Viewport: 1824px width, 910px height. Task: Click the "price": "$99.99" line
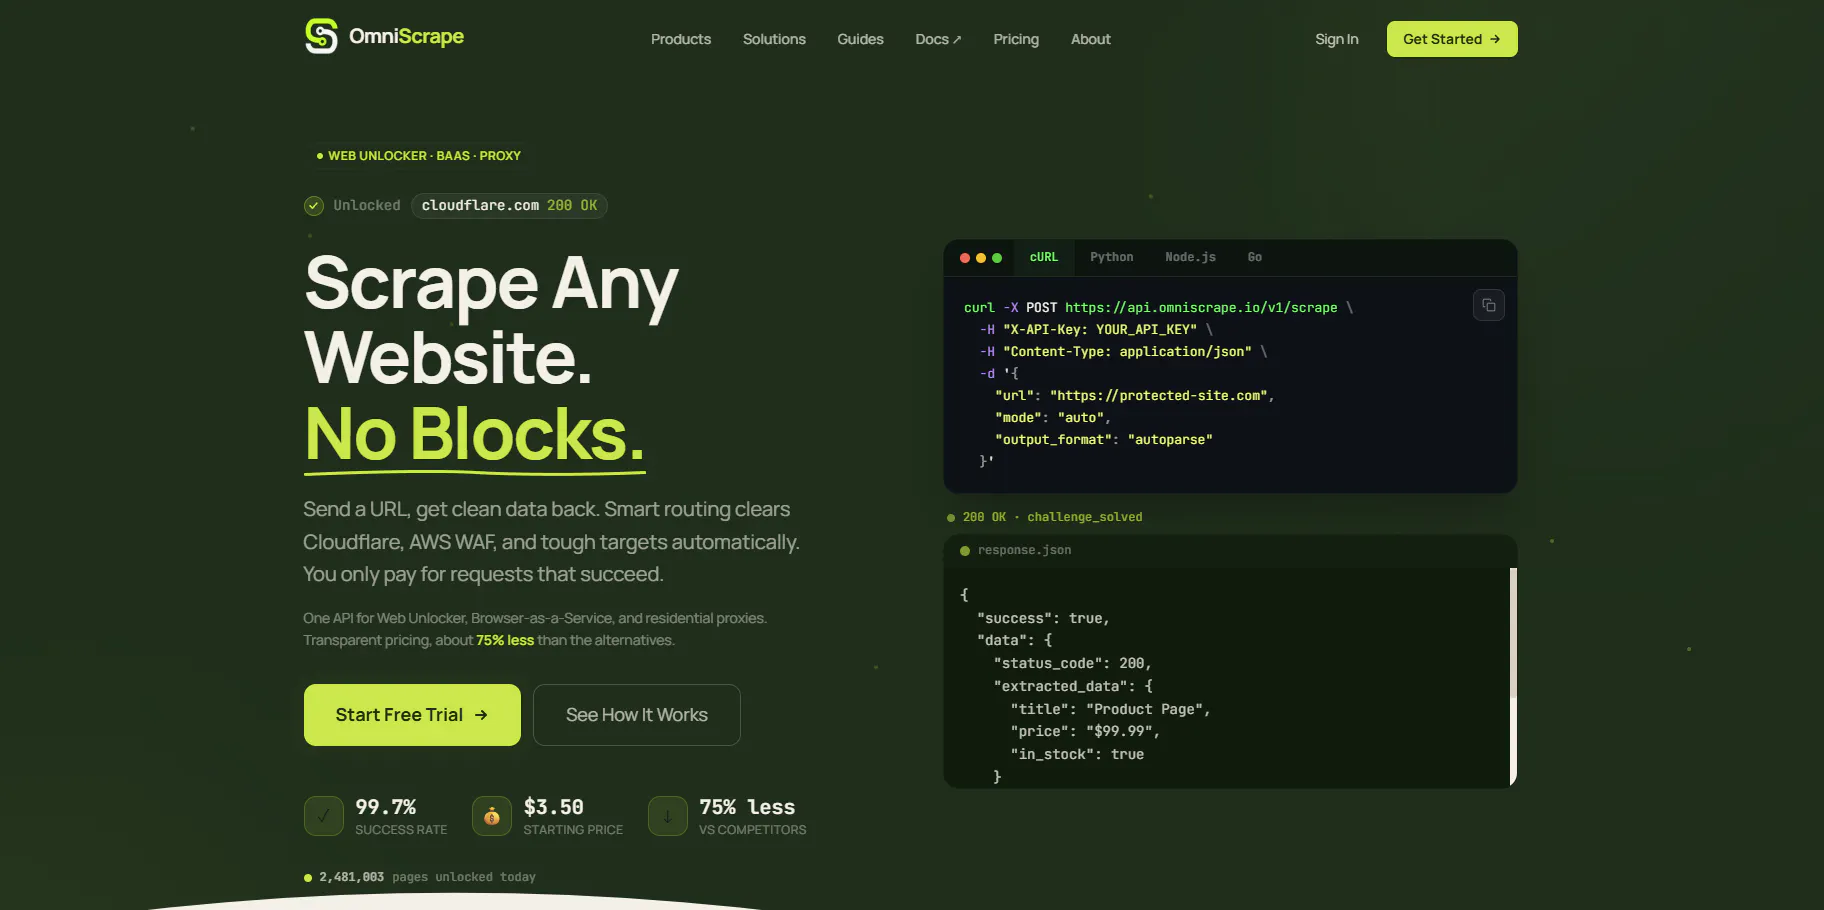pos(1085,732)
